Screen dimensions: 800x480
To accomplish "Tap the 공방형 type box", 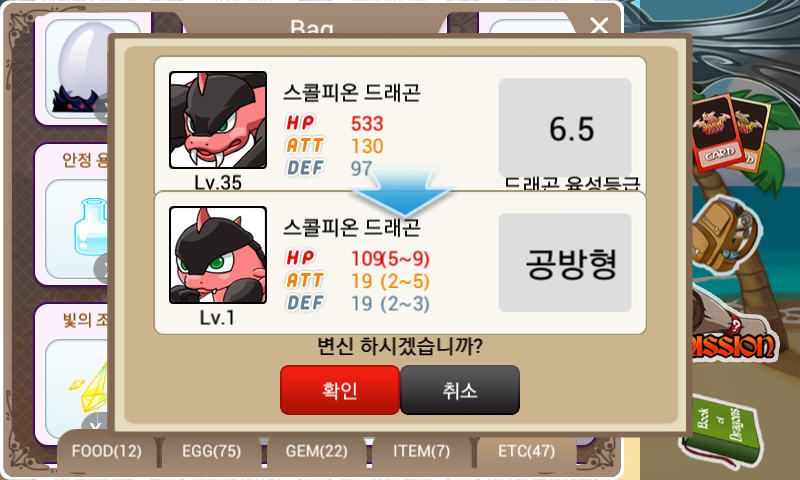I will [x=565, y=262].
